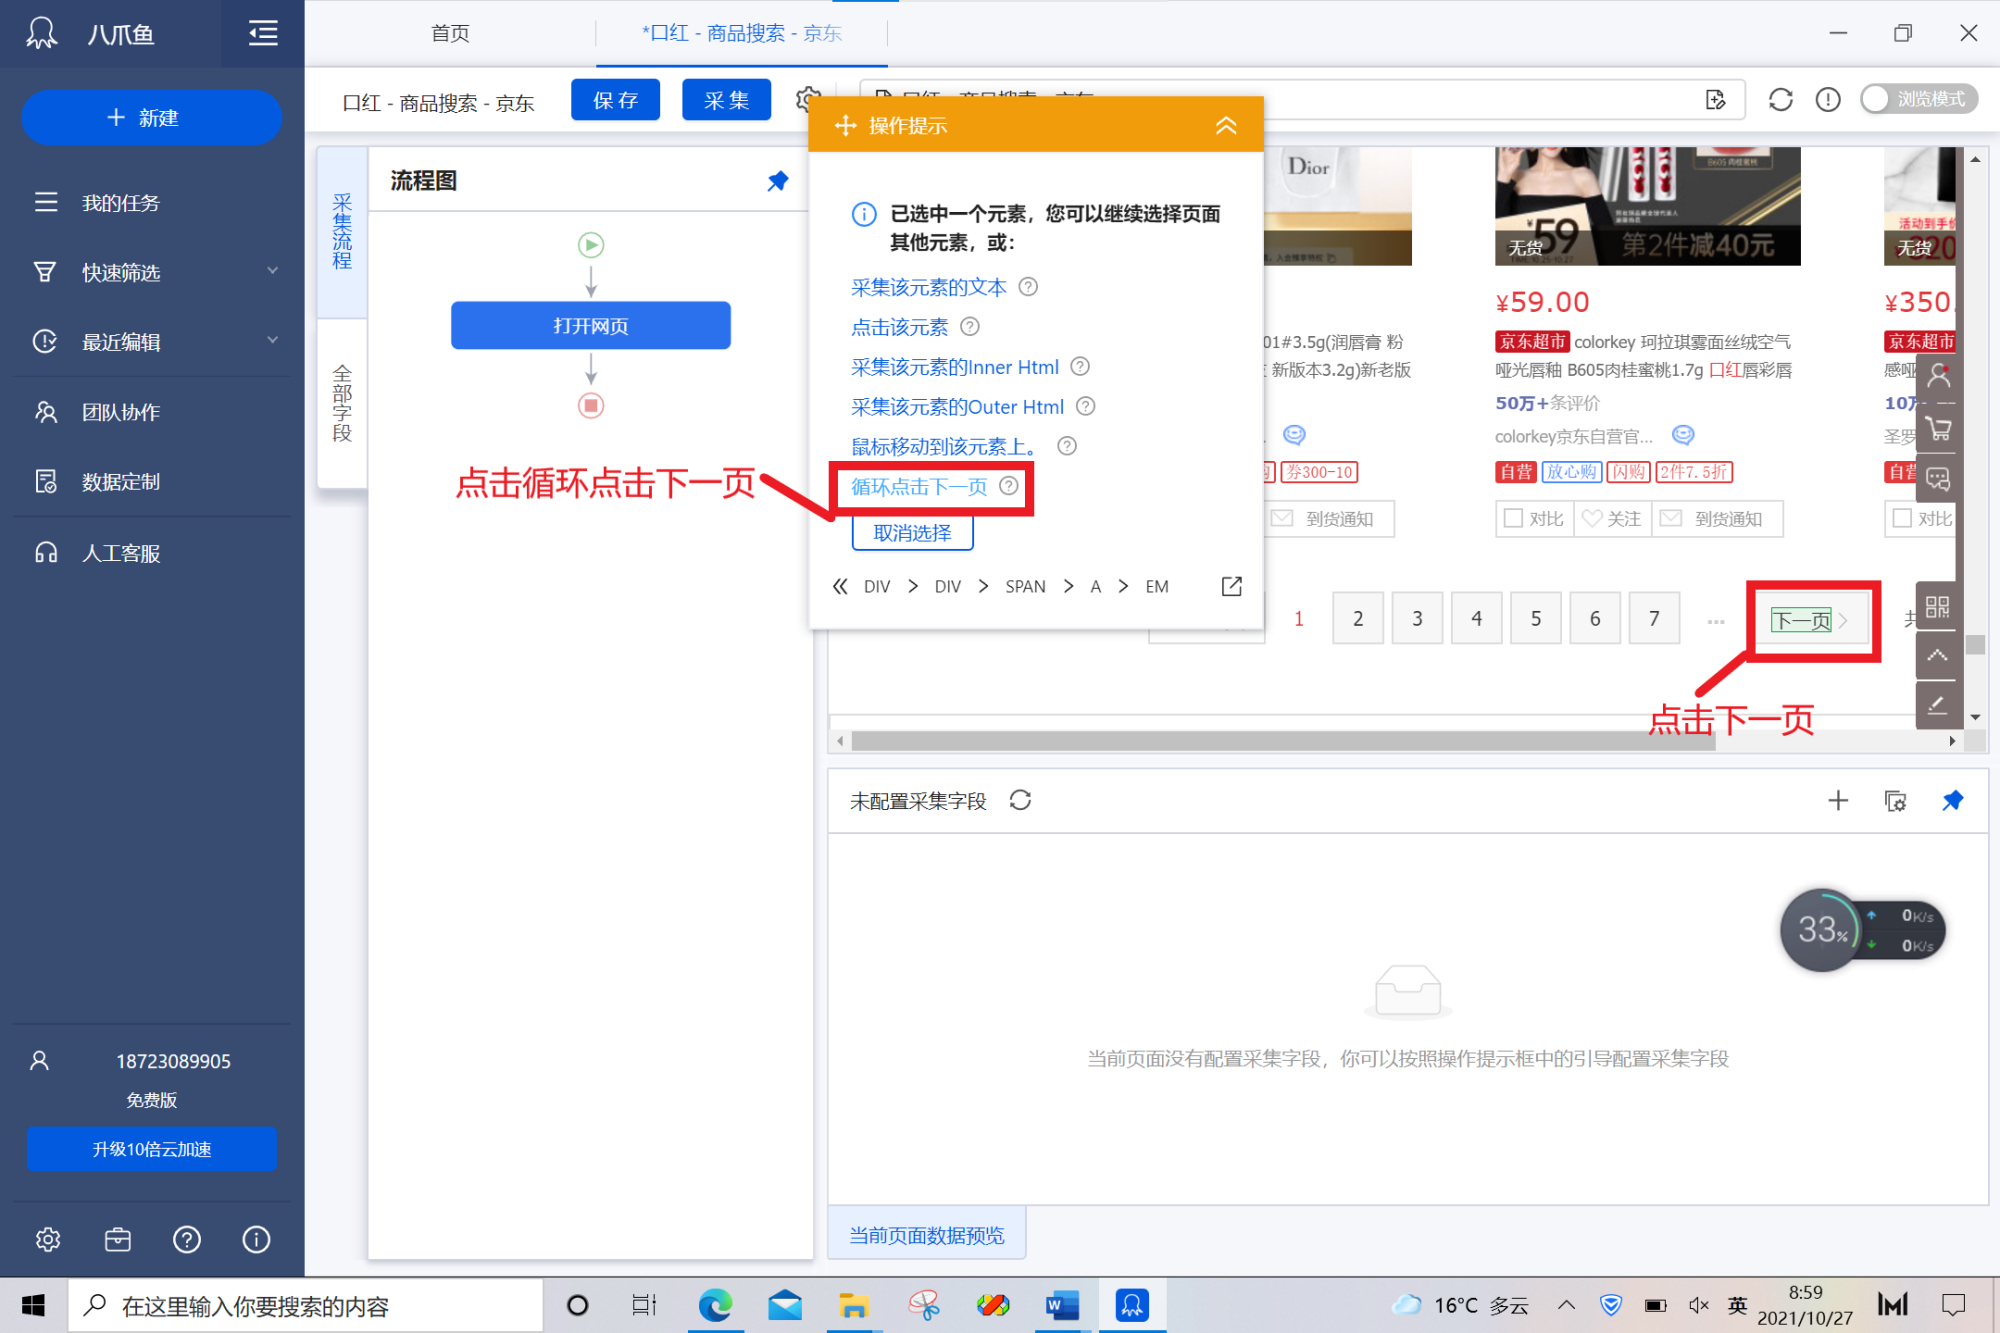Click the 采集 button
Screen dimensions: 2000x1333
pyautogui.click(x=726, y=100)
